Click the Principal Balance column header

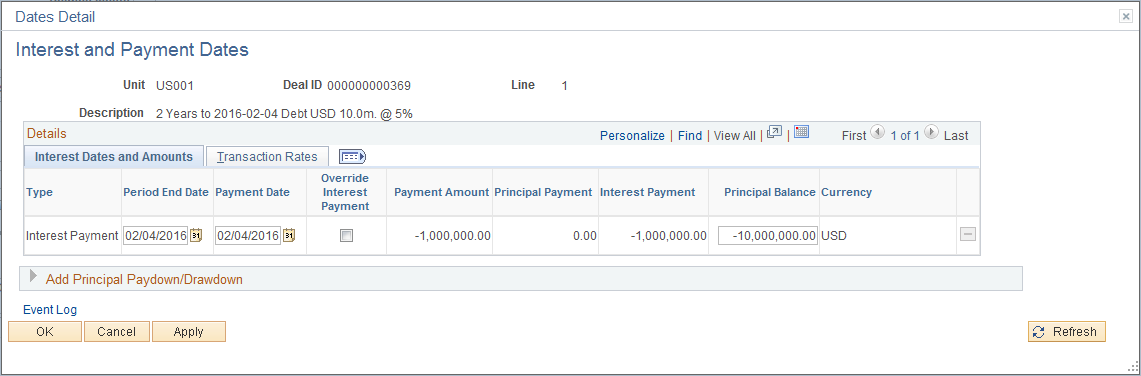[x=770, y=192]
